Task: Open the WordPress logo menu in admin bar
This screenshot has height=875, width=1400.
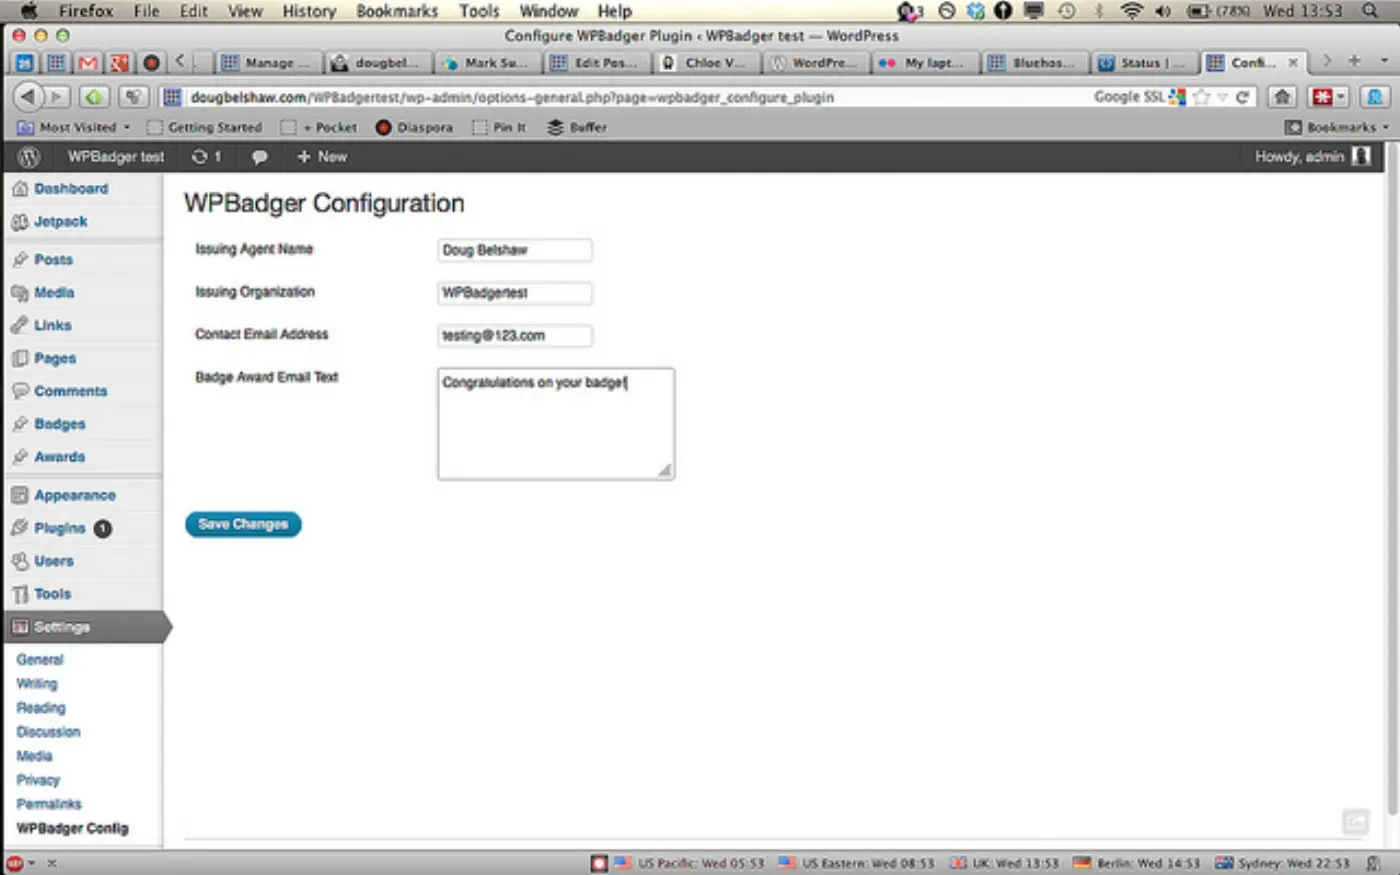Action: coord(29,157)
